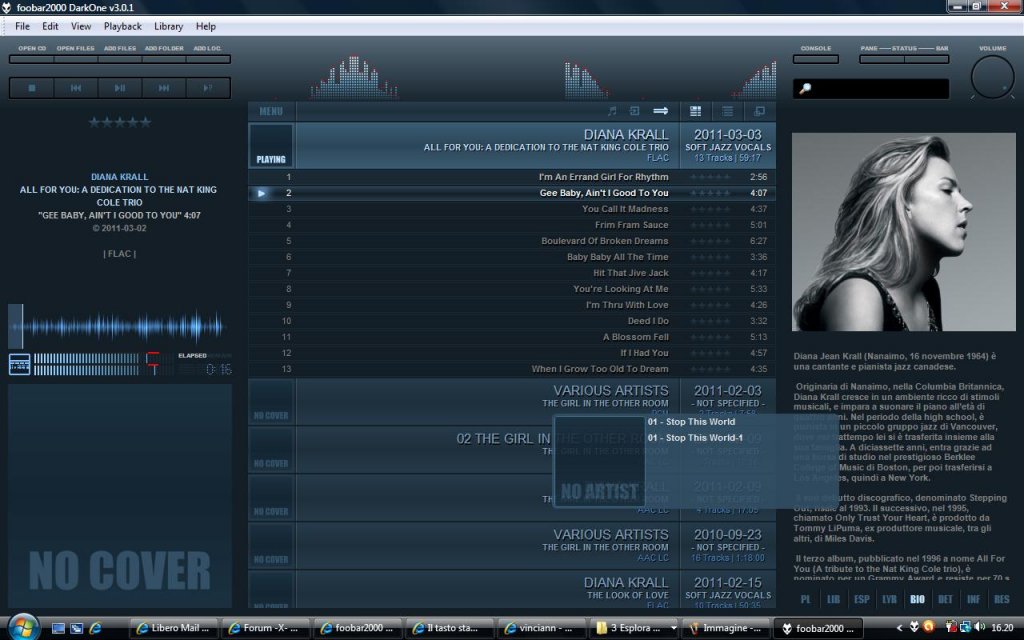The image size is (1024, 640).
Task: Select the BIO panel tab
Action: tap(918, 599)
